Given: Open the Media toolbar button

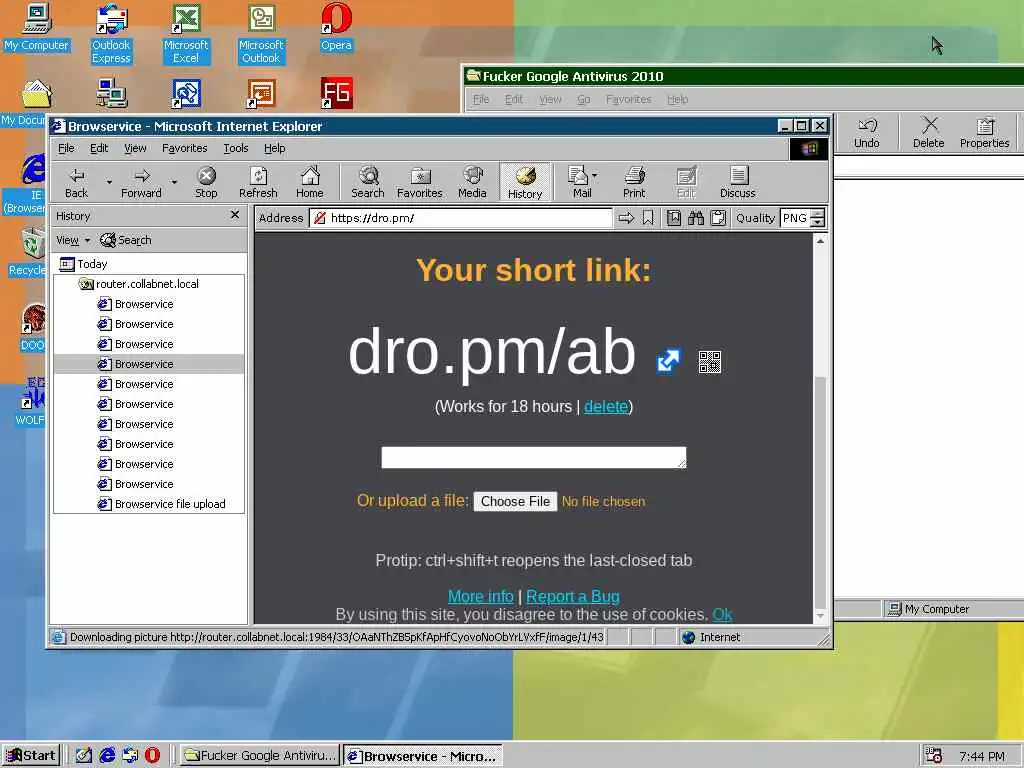Looking at the screenshot, I should (x=472, y=182).
